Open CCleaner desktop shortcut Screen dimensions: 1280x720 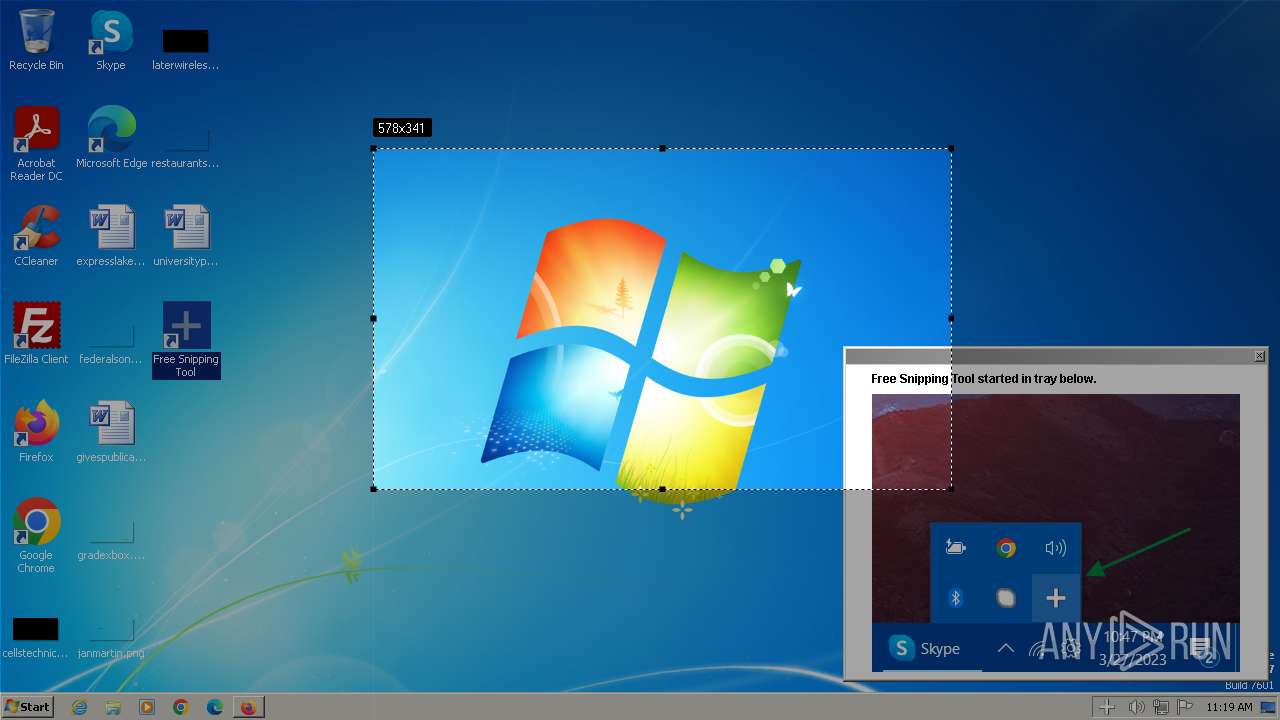36,236
